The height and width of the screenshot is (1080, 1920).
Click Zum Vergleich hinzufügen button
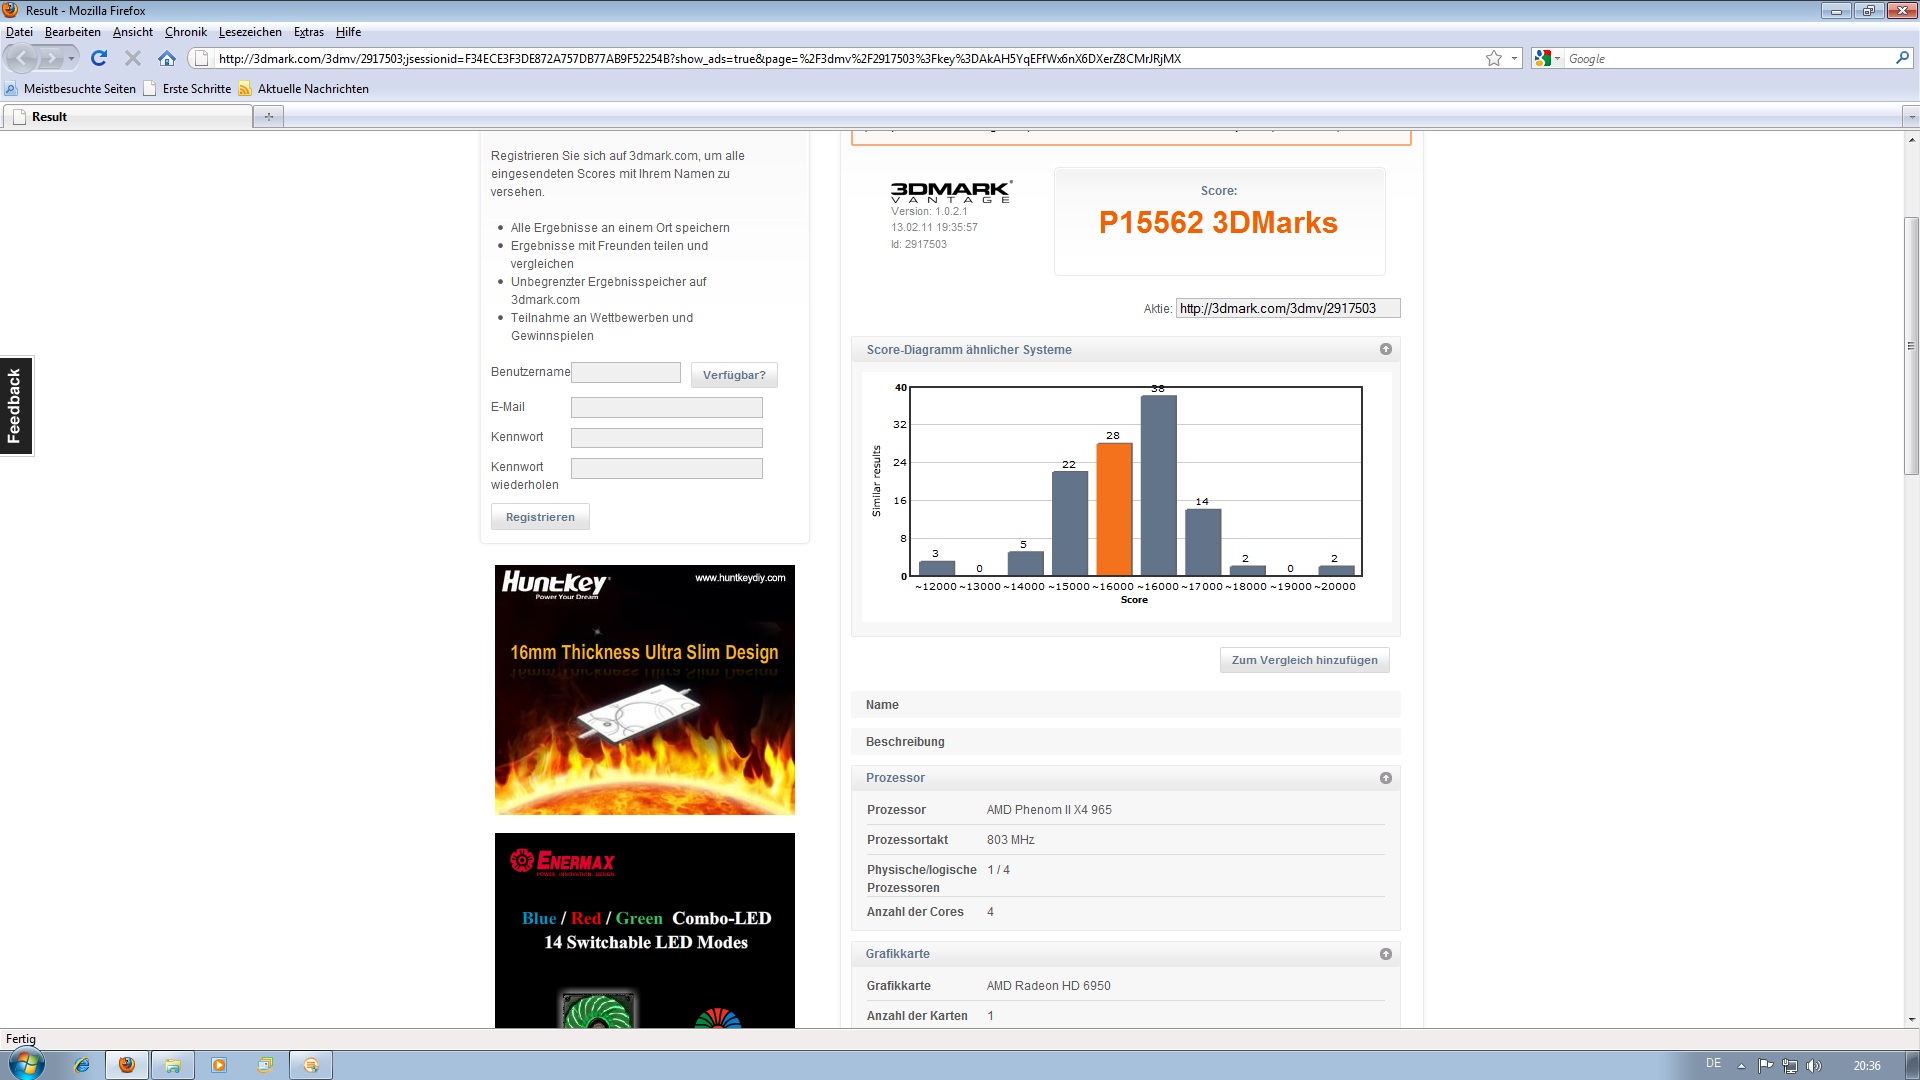pos(1304,660)
